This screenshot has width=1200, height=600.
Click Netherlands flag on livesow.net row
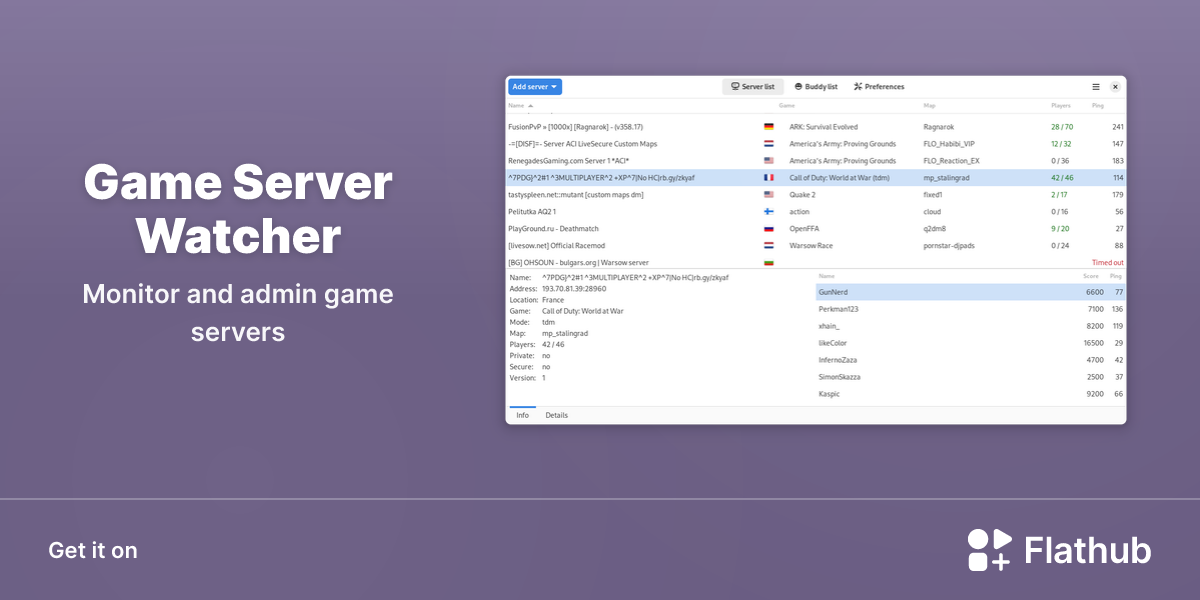[769, 246]
